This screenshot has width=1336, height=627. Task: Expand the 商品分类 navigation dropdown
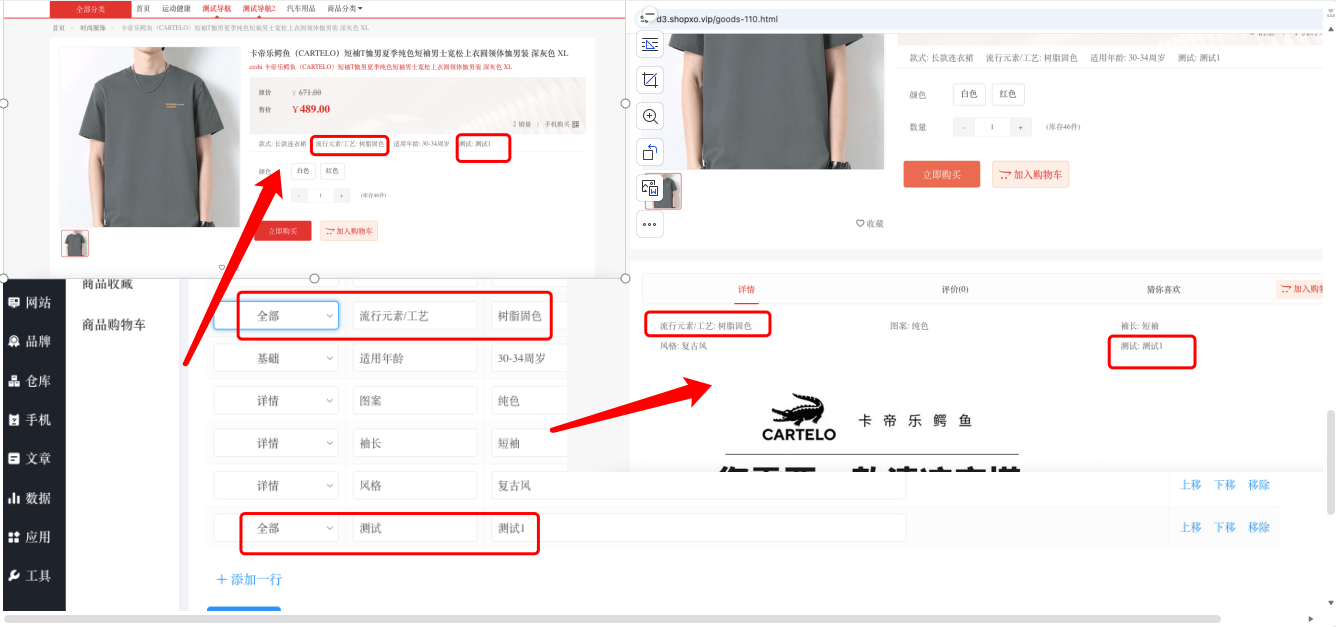click(345, 9)
